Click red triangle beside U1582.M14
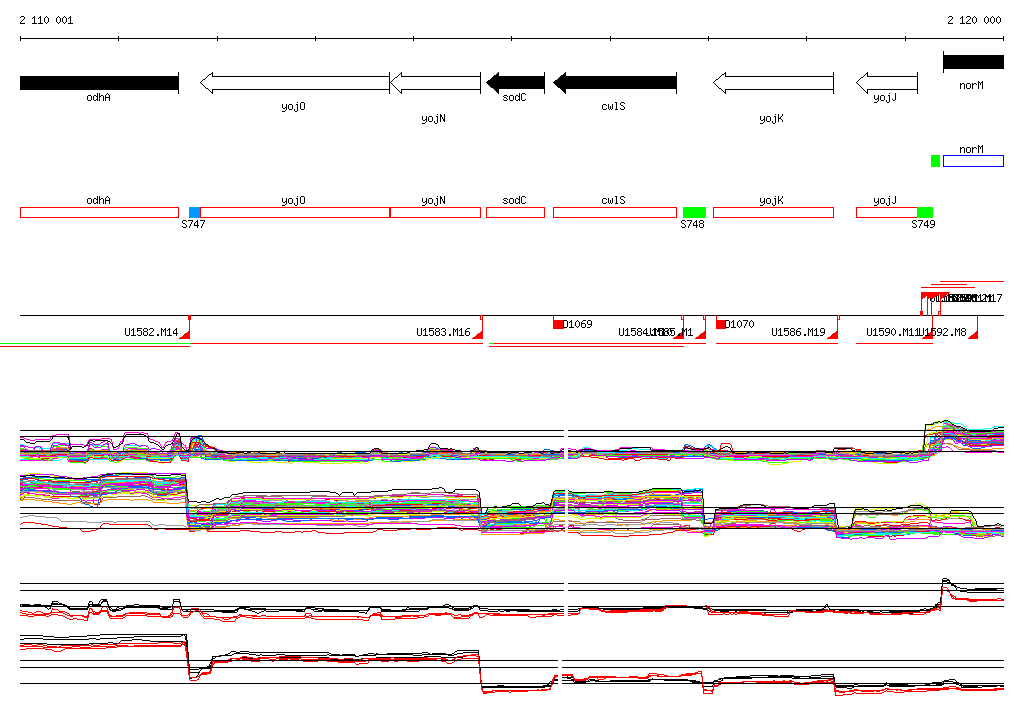1024x714 pixels. (185, 334)
